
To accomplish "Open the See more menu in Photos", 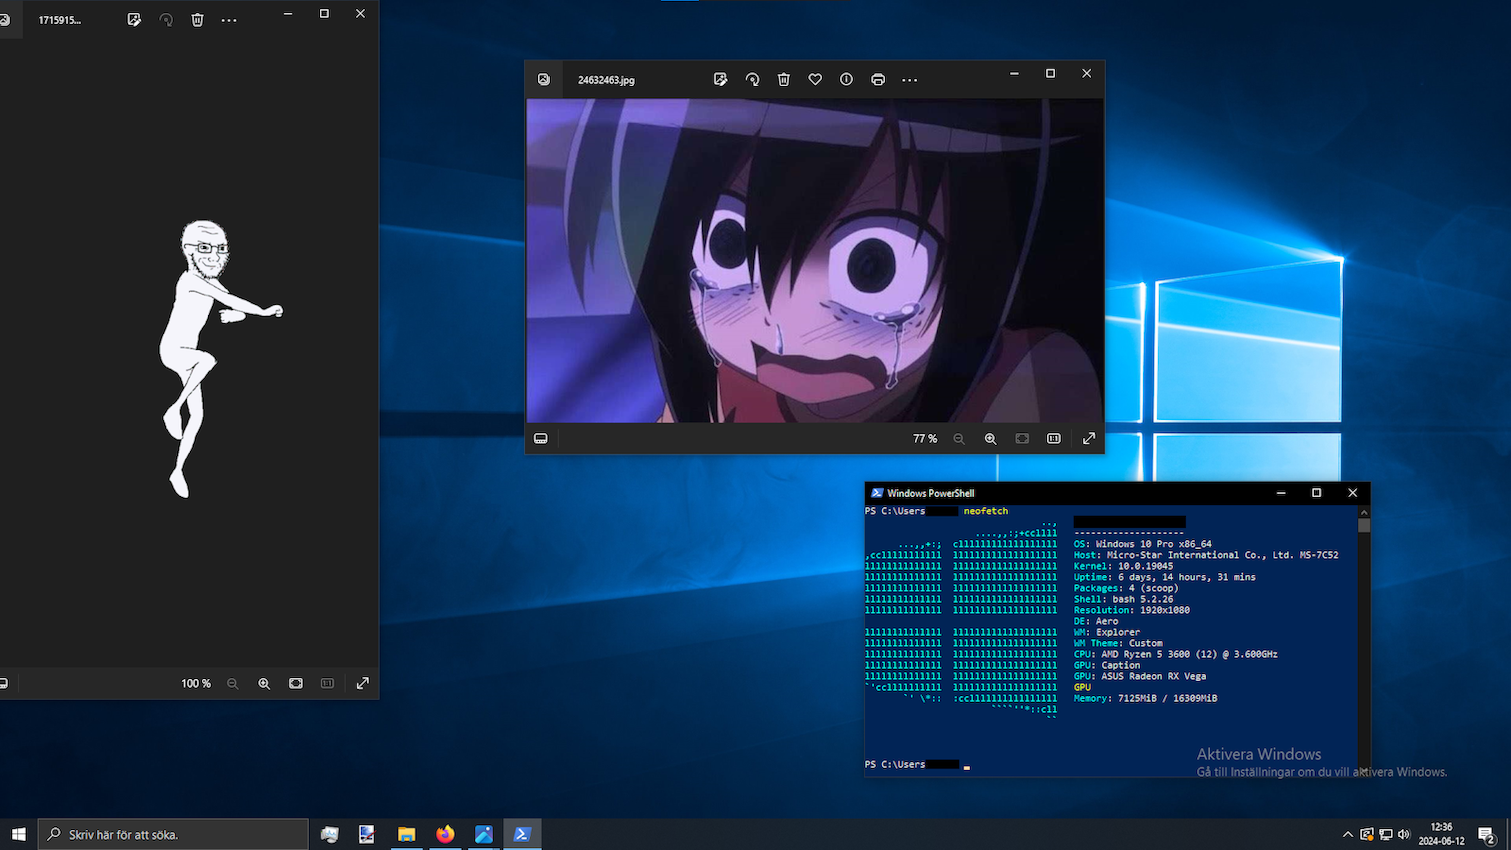I will click(x=909, y=79).
